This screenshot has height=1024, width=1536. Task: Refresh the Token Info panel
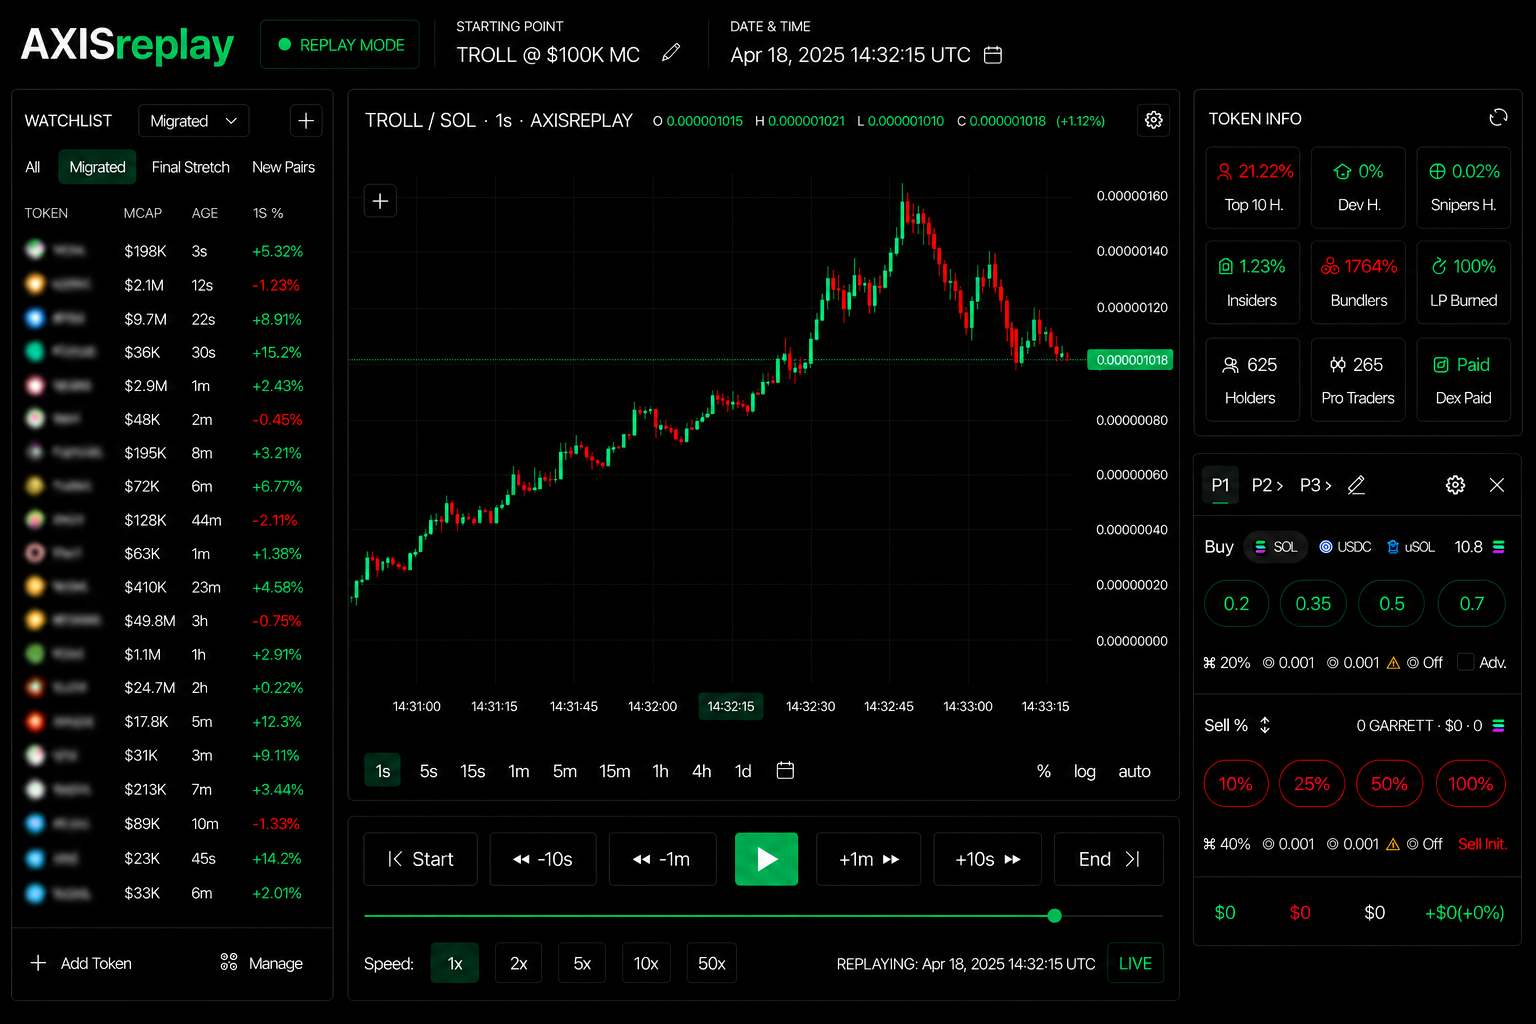tap(1498, 118)
